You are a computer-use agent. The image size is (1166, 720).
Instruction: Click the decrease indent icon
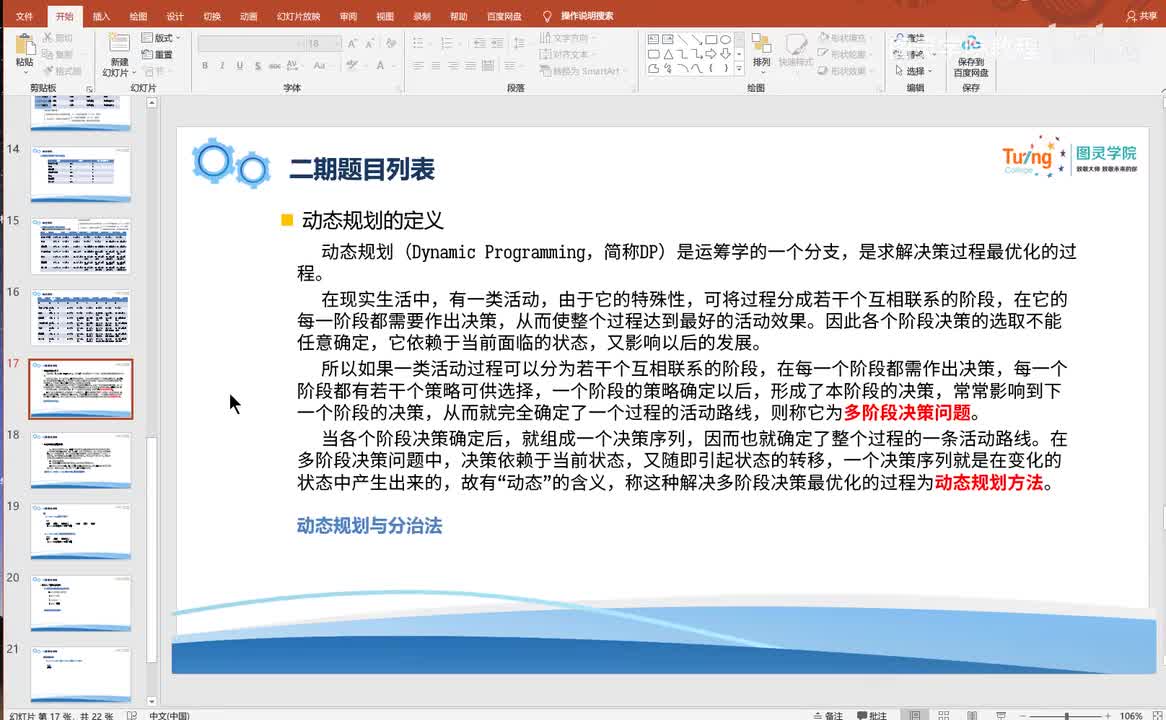click(x=479, y=43)
